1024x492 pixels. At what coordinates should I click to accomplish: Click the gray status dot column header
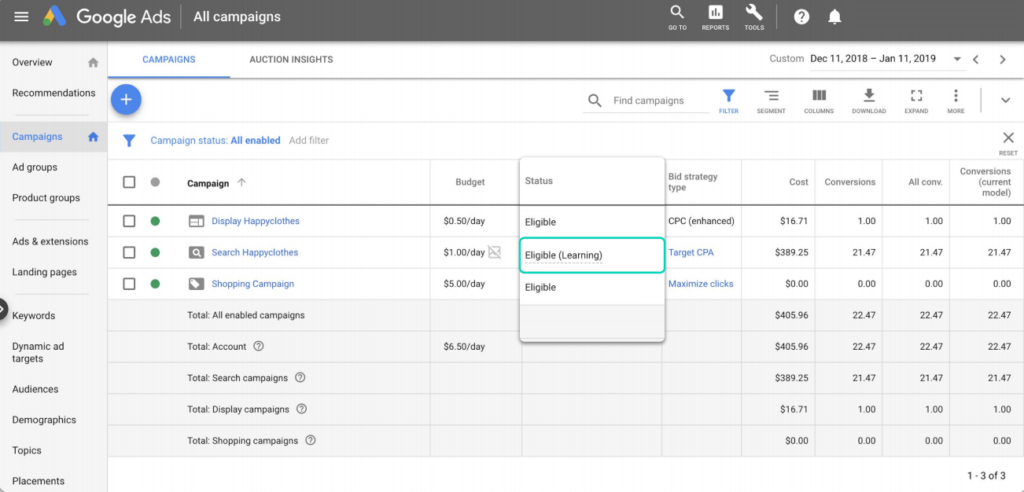(155, 182)
